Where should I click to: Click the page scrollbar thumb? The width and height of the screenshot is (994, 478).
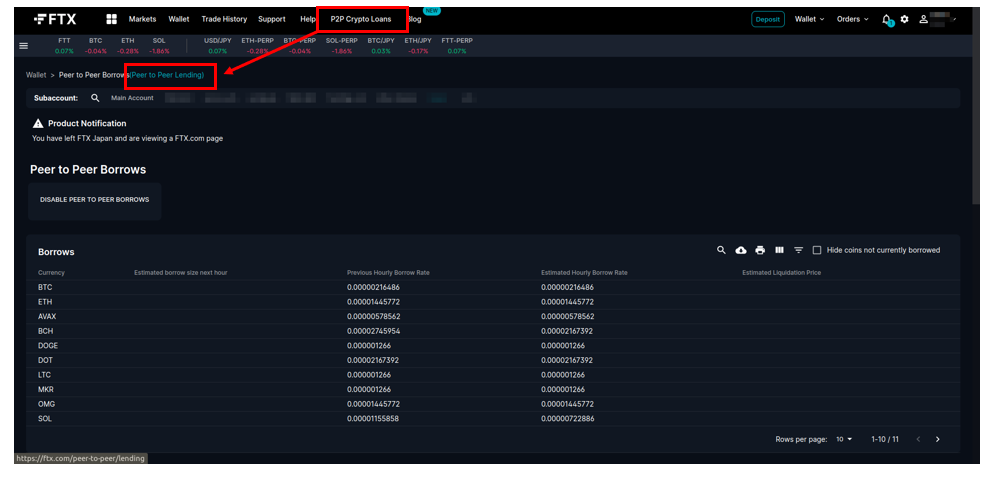(x=975, y=105)
